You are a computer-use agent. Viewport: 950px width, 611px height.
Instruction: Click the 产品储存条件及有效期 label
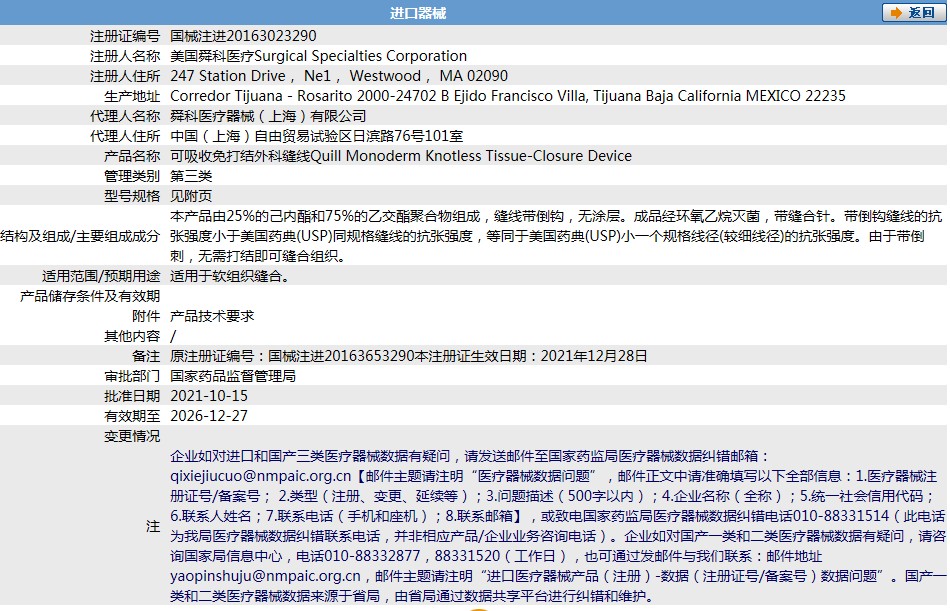point(90,296)
